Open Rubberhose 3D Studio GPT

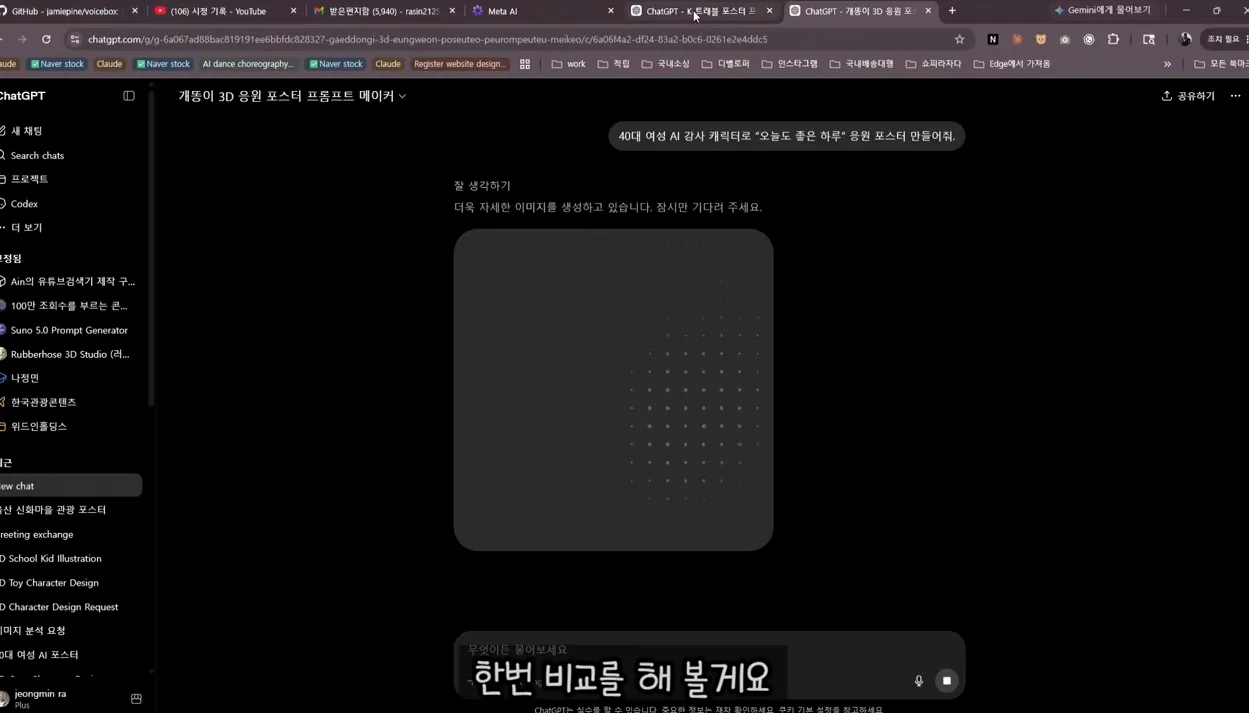pyautogui.click(x=66, y=354)
